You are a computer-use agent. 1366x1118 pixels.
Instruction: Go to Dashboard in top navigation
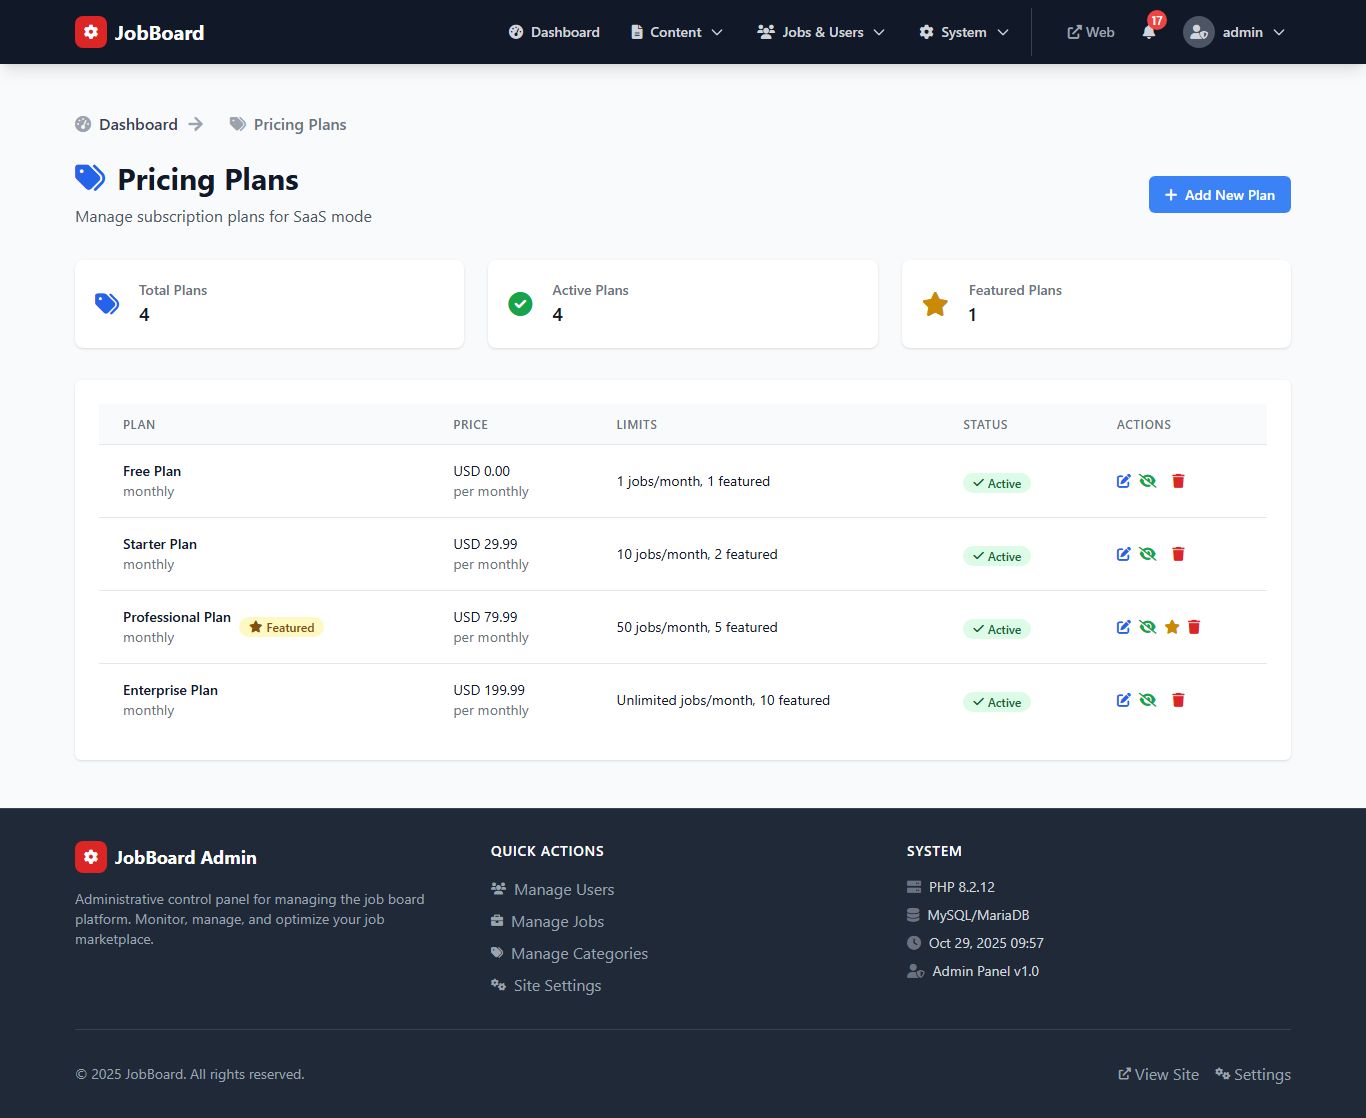point(554,32)
